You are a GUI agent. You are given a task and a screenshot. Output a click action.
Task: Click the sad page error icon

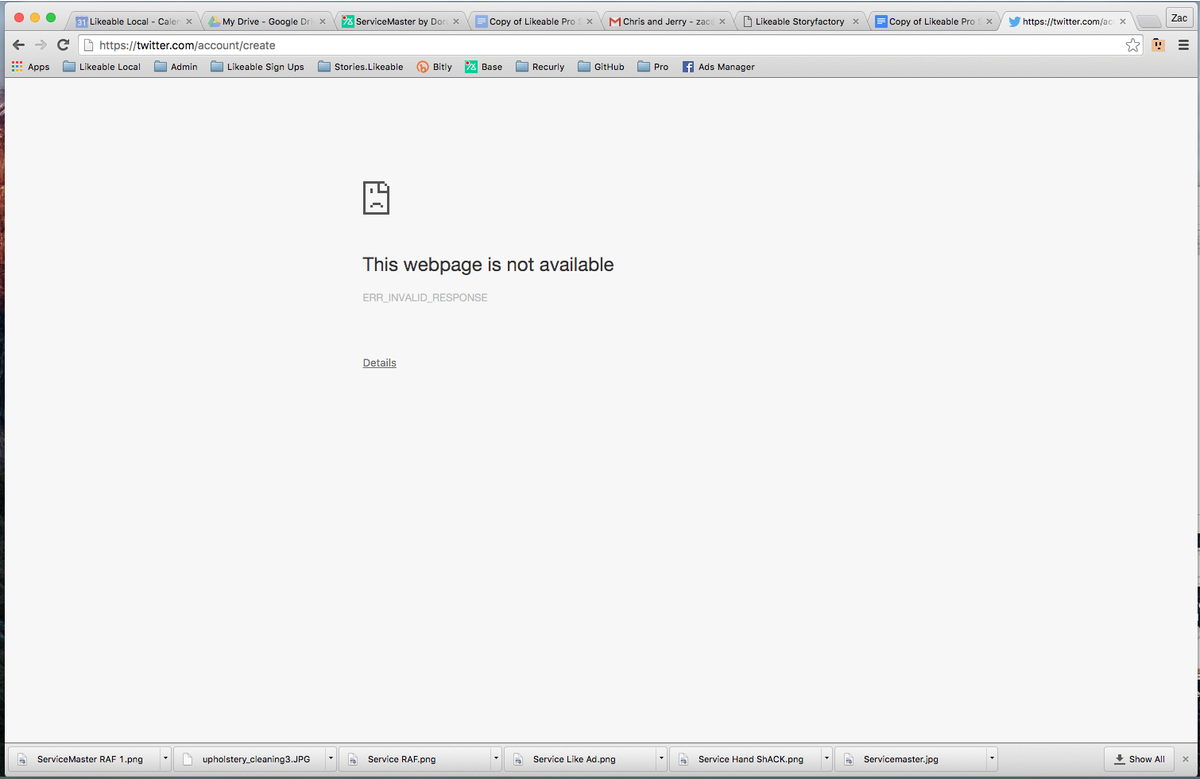coord(376,198)
